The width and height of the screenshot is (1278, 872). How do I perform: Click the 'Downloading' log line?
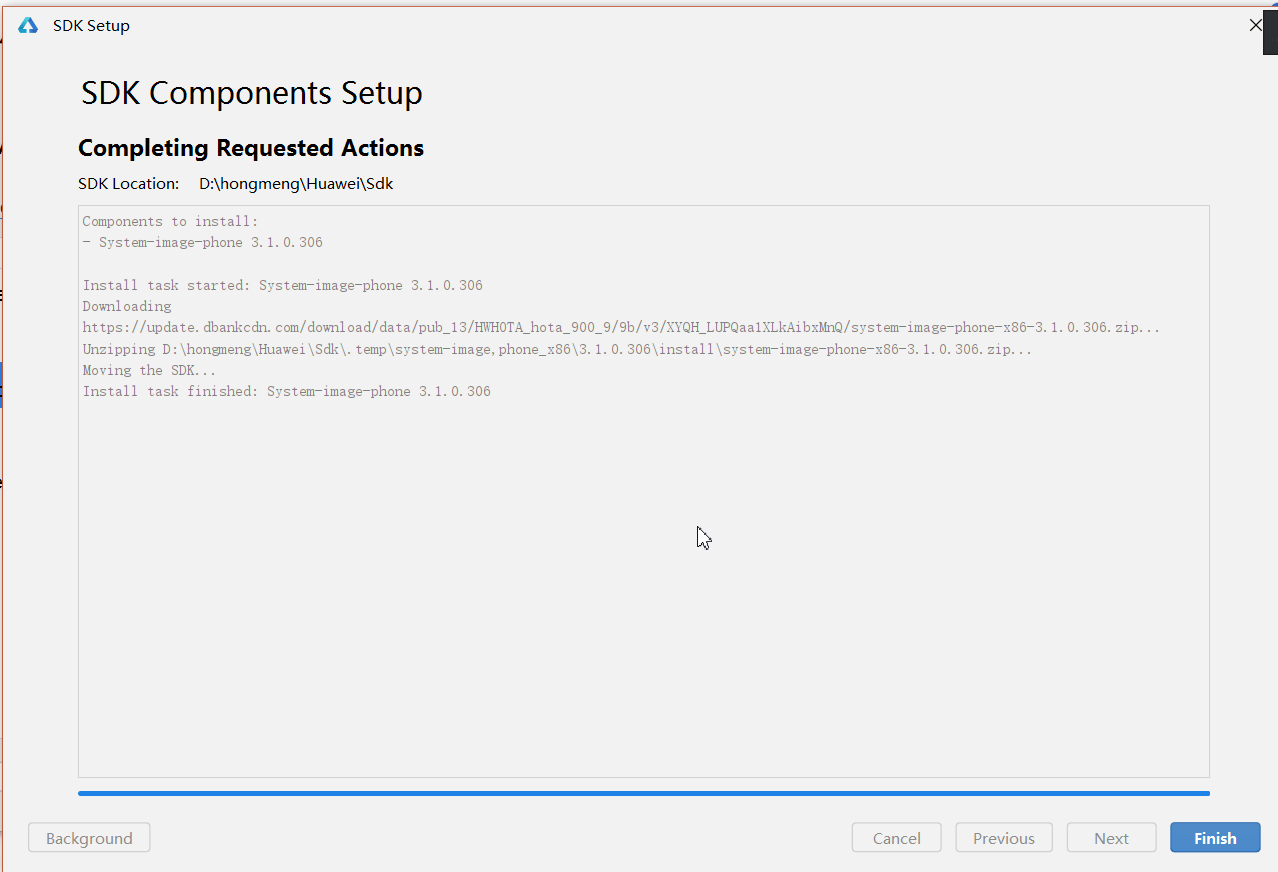coord(127,306)
